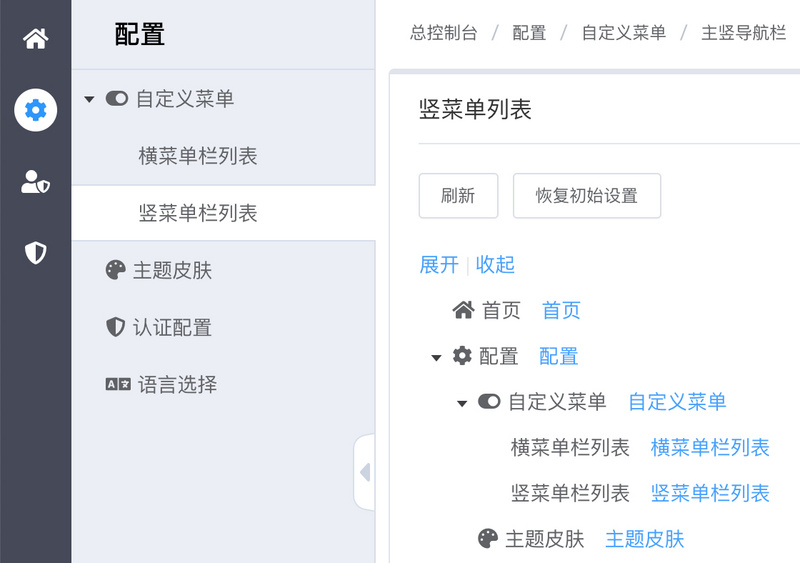Click the 恢复初始设置 button
Screen dimensions: 800x563
(587, 196)
